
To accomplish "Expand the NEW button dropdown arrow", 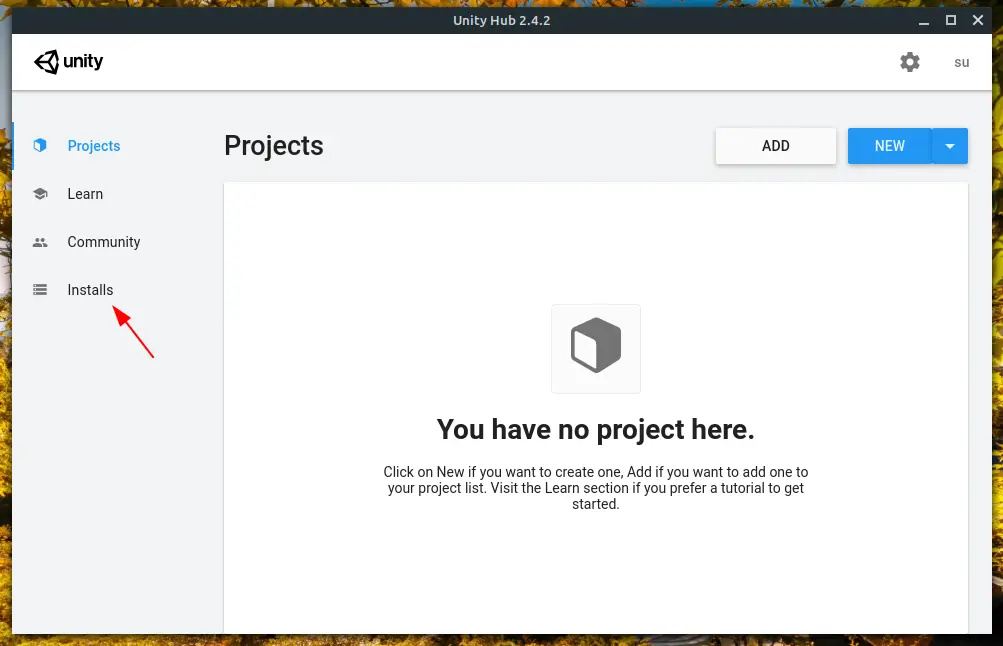I will coord(950,146).
